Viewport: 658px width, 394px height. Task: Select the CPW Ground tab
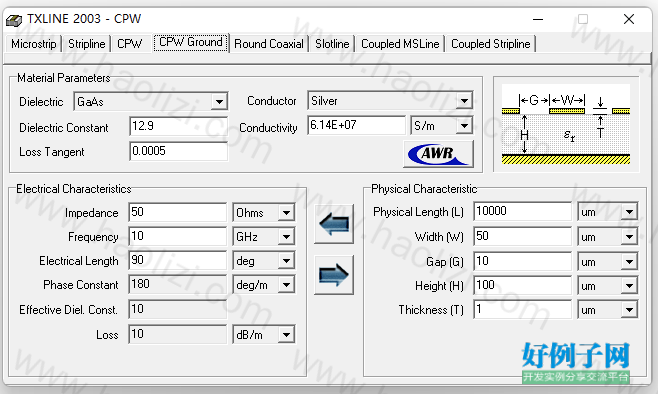[191, 42]
